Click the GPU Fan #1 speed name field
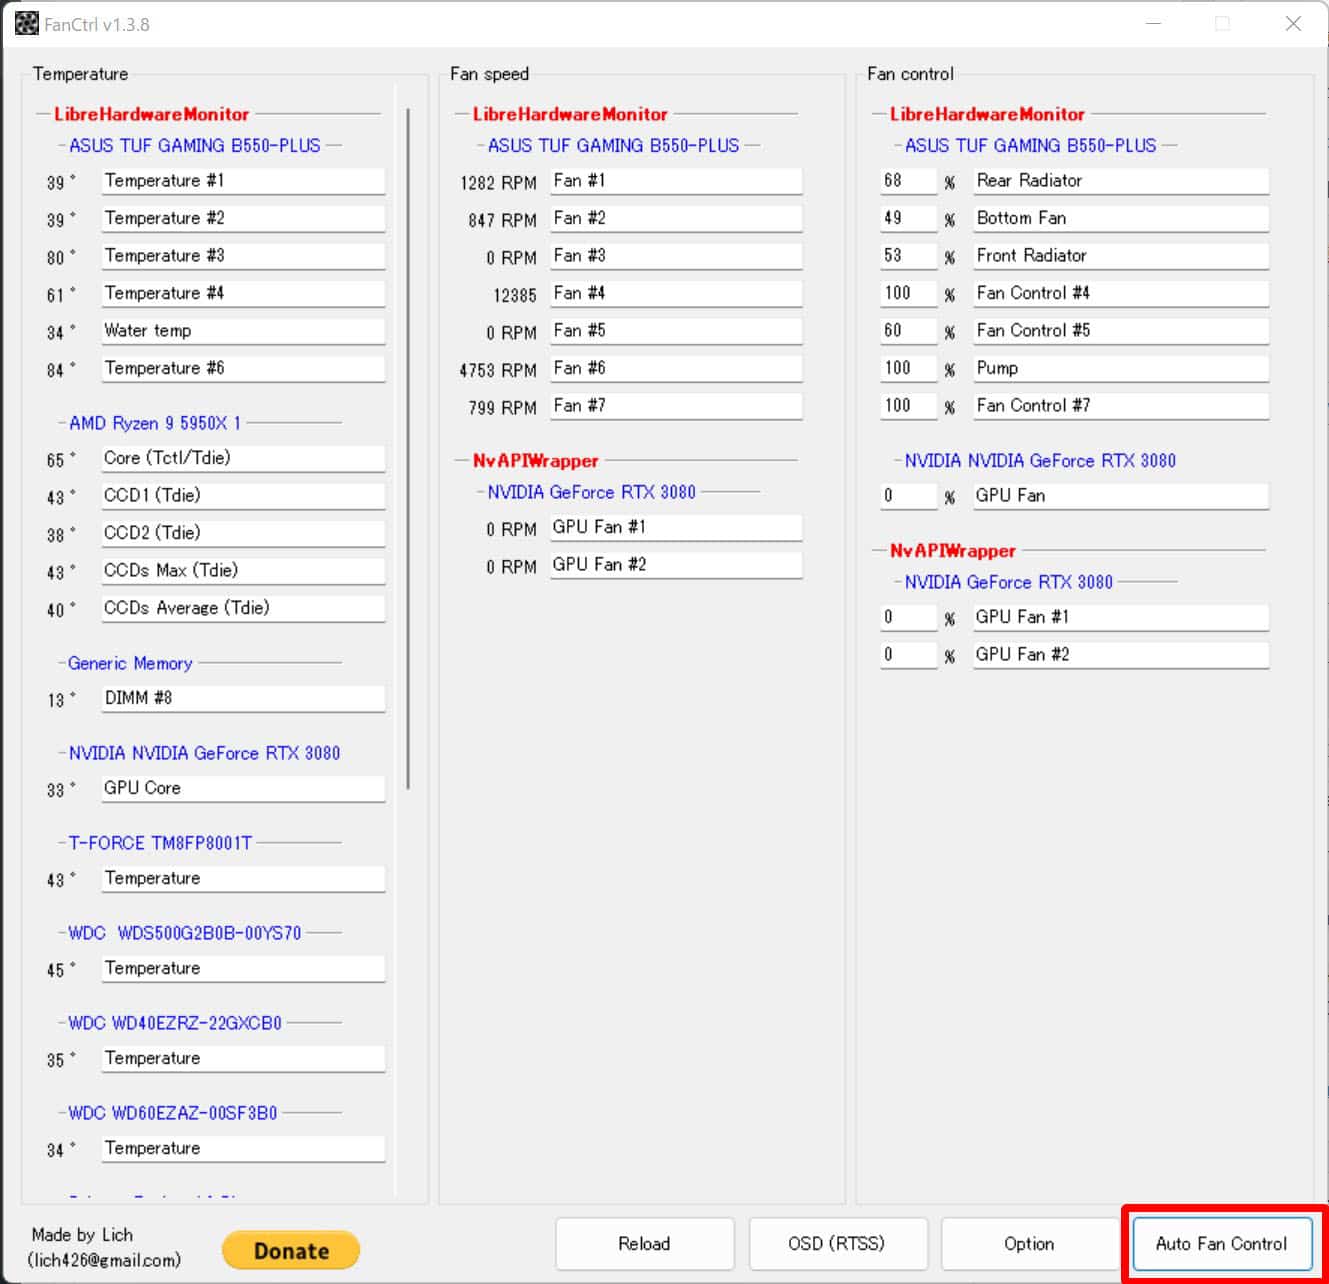This screenshot has height=1284, width=1329. [x=676, y=528]
